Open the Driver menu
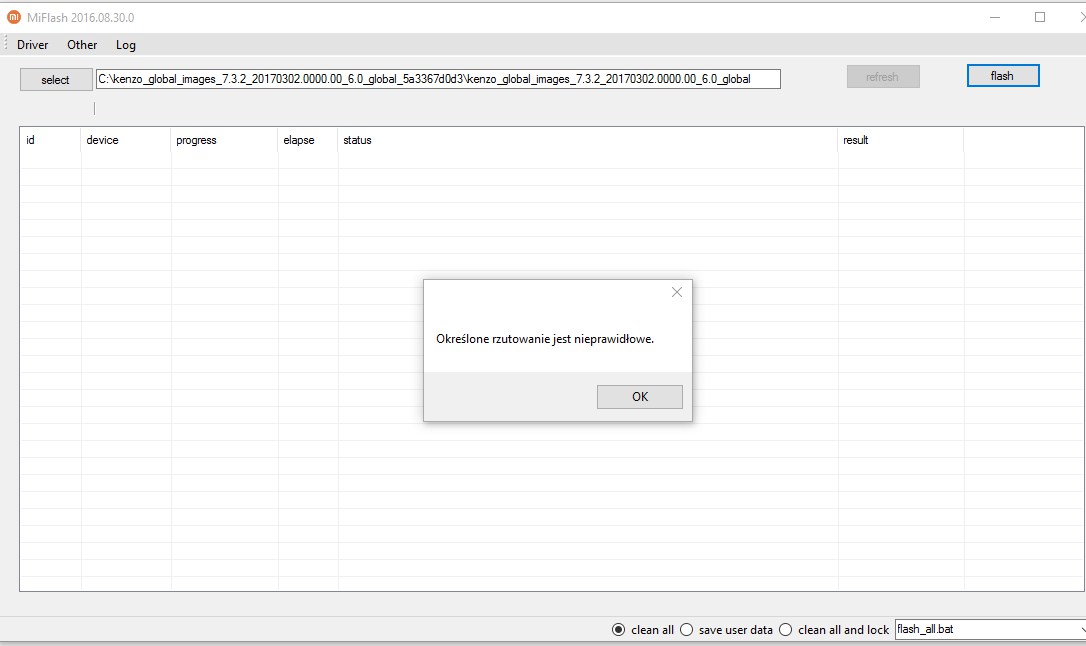Image resolution: width=1086 pixels, height=646 pixels. click(x=33, y=45)
